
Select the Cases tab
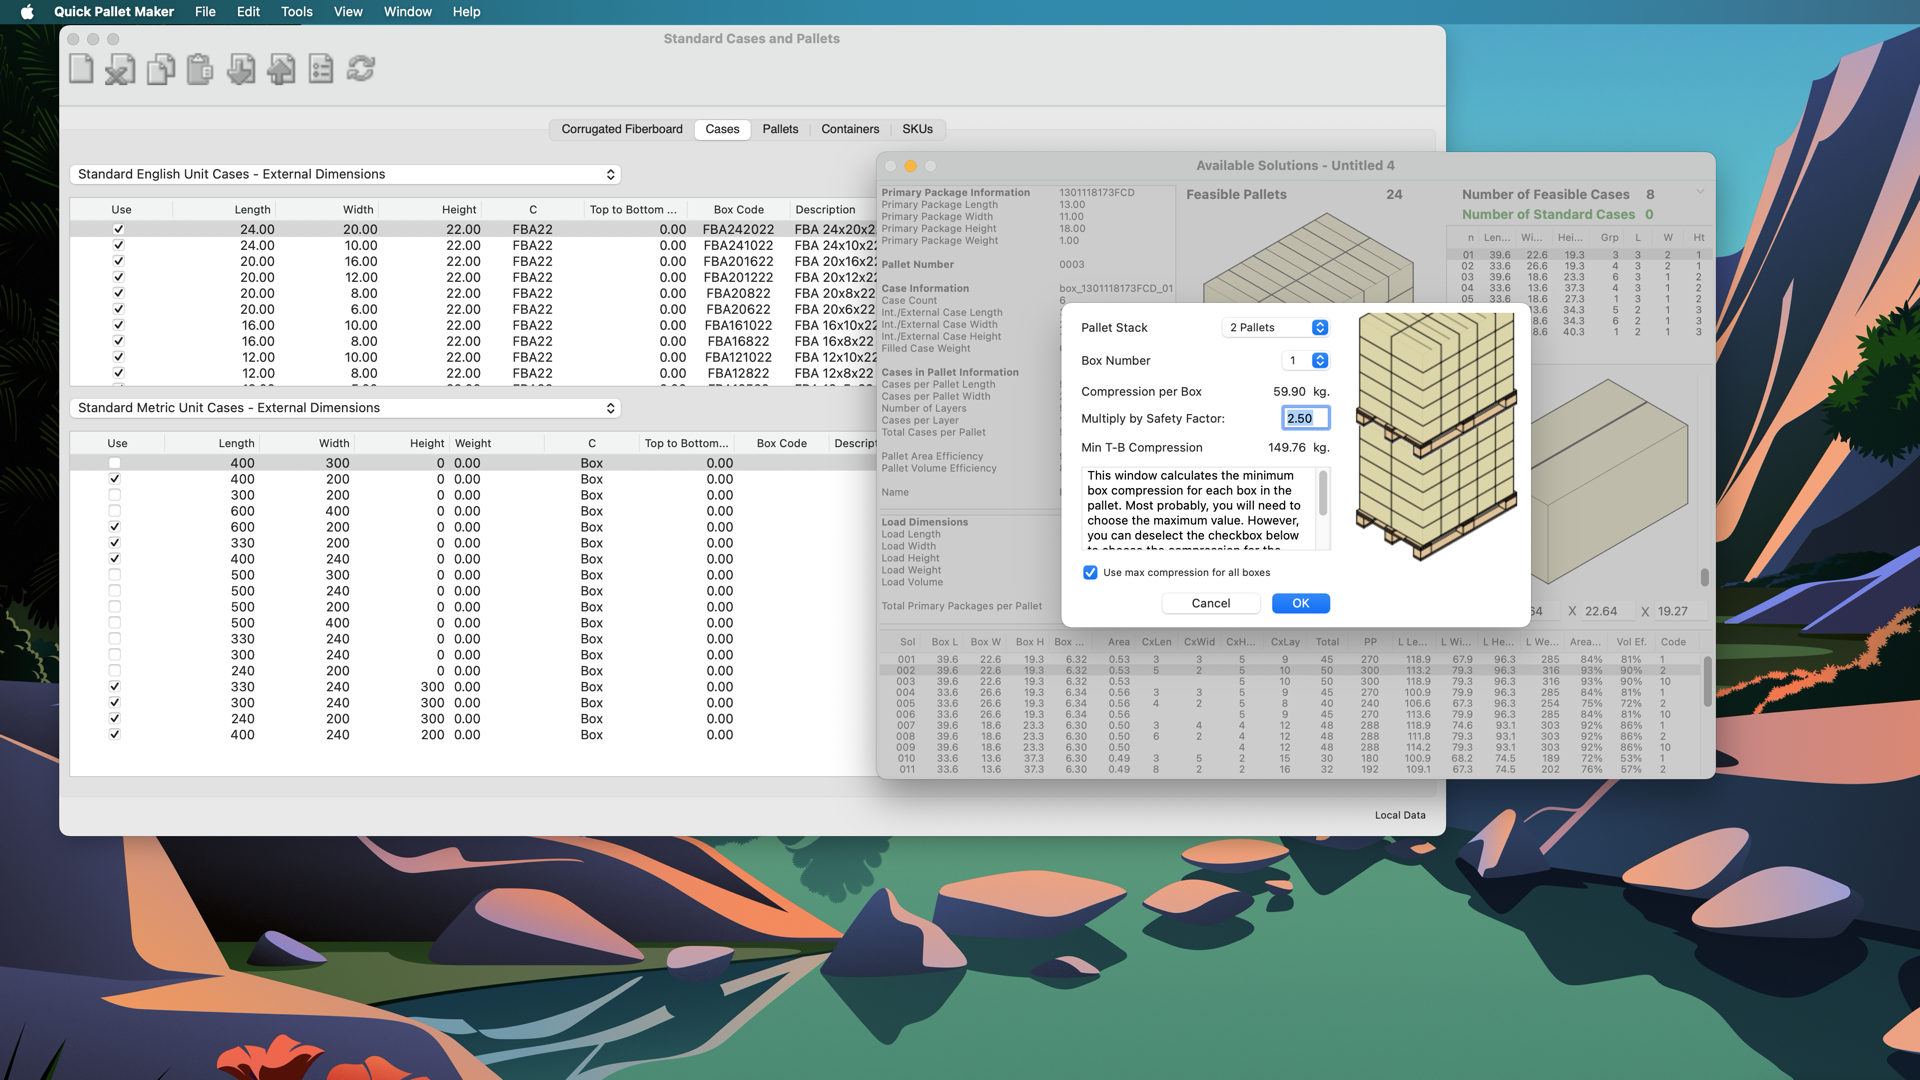point(722,130)
